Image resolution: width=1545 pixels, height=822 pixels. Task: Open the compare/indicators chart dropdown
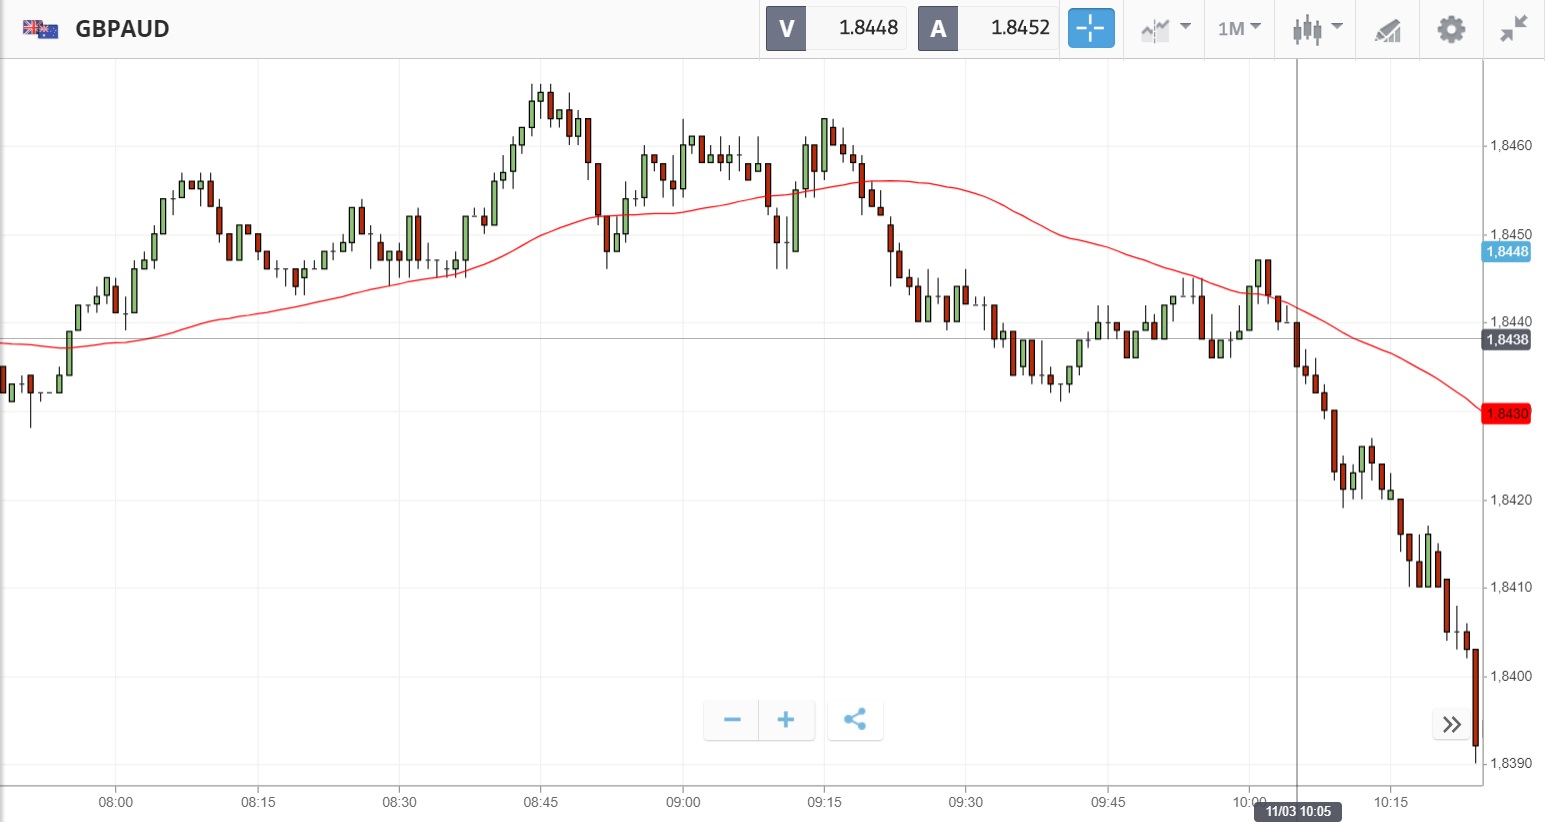pos(1165,28)
